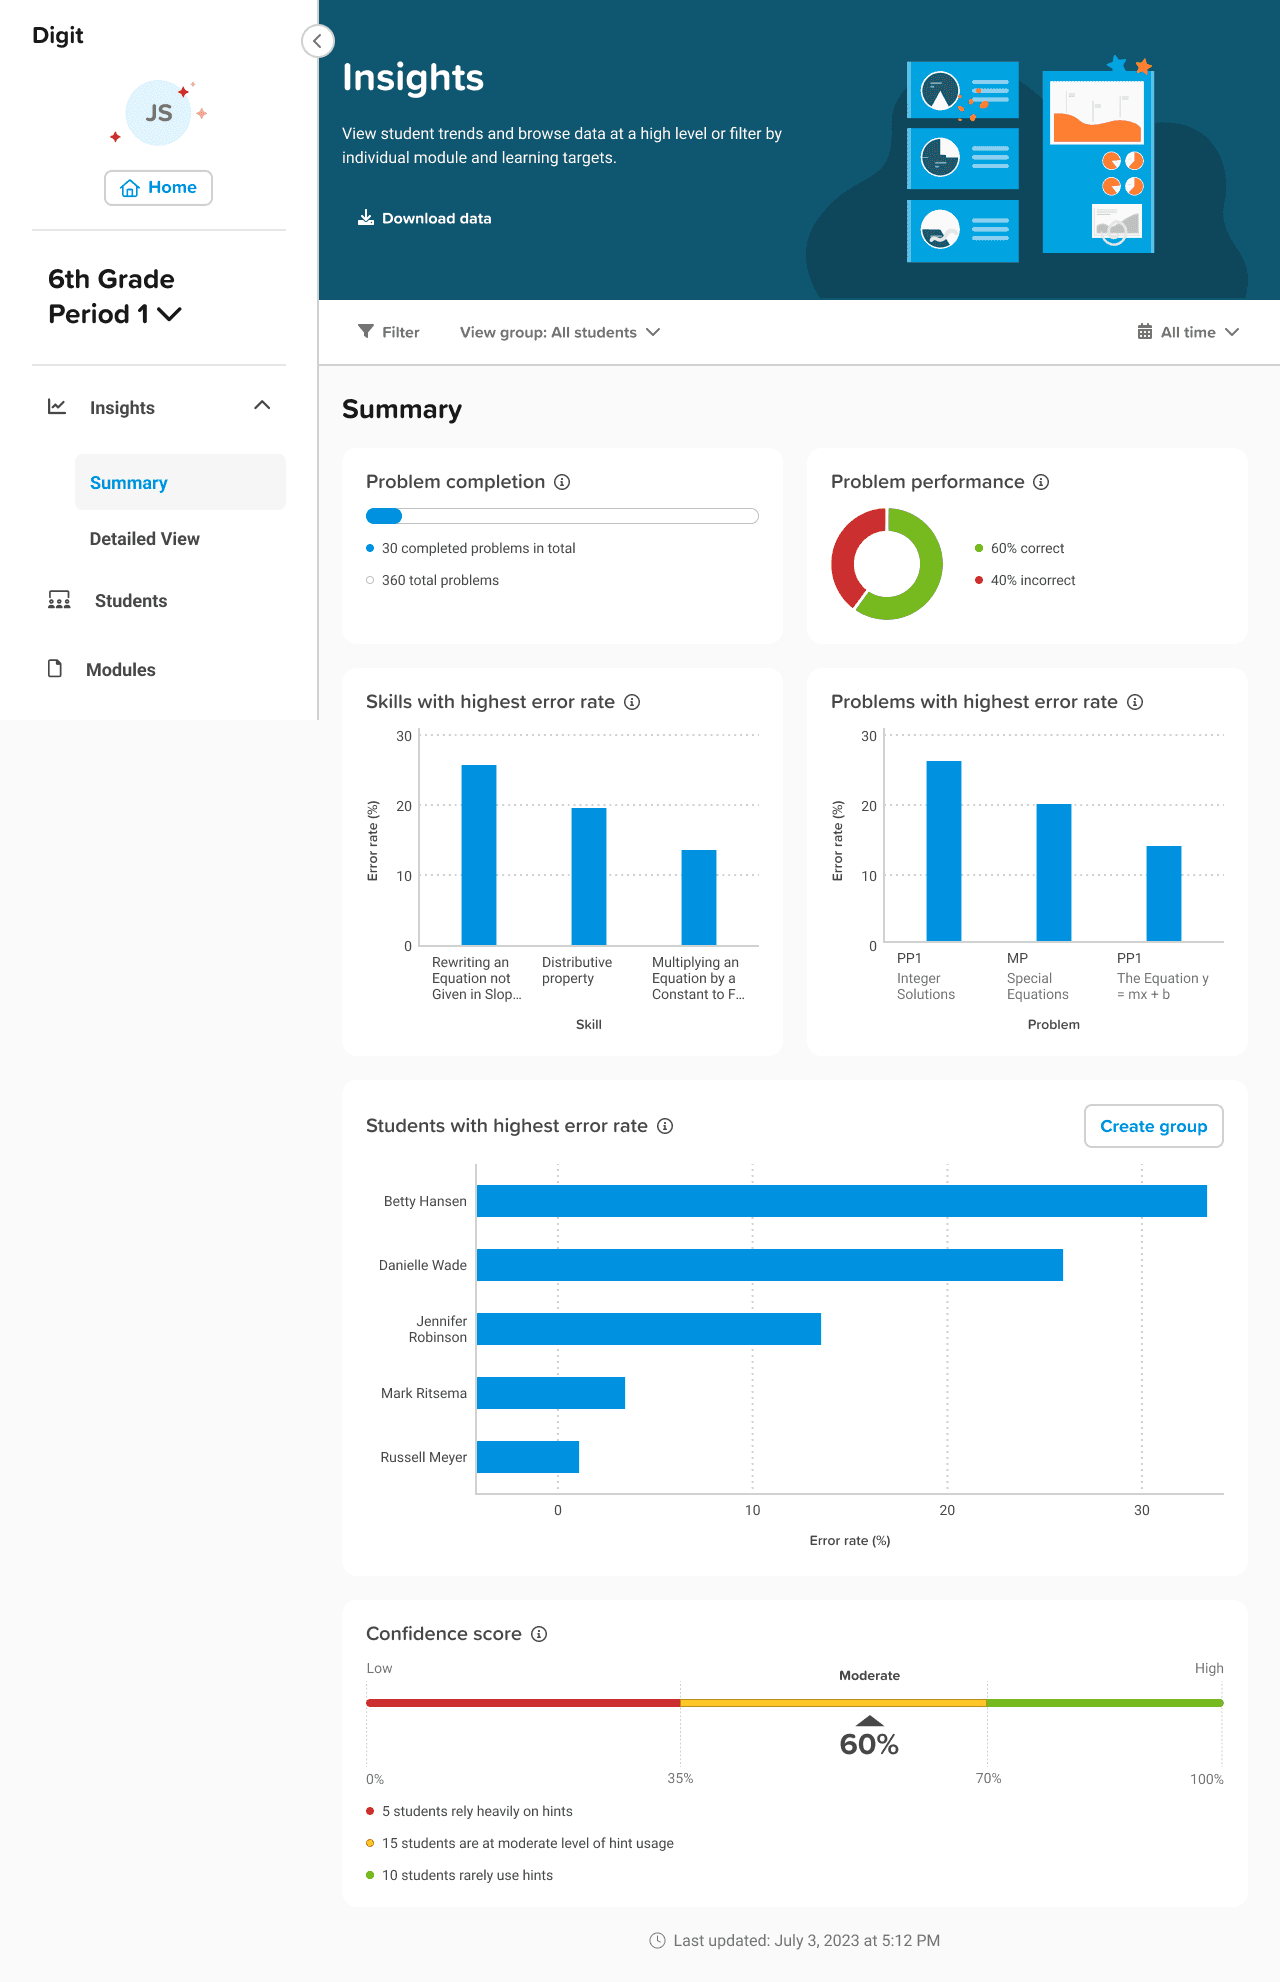This screenshot has height=1982, width=1280.
Task: Show info for Problem completion
Action: [x=562, y=482]
